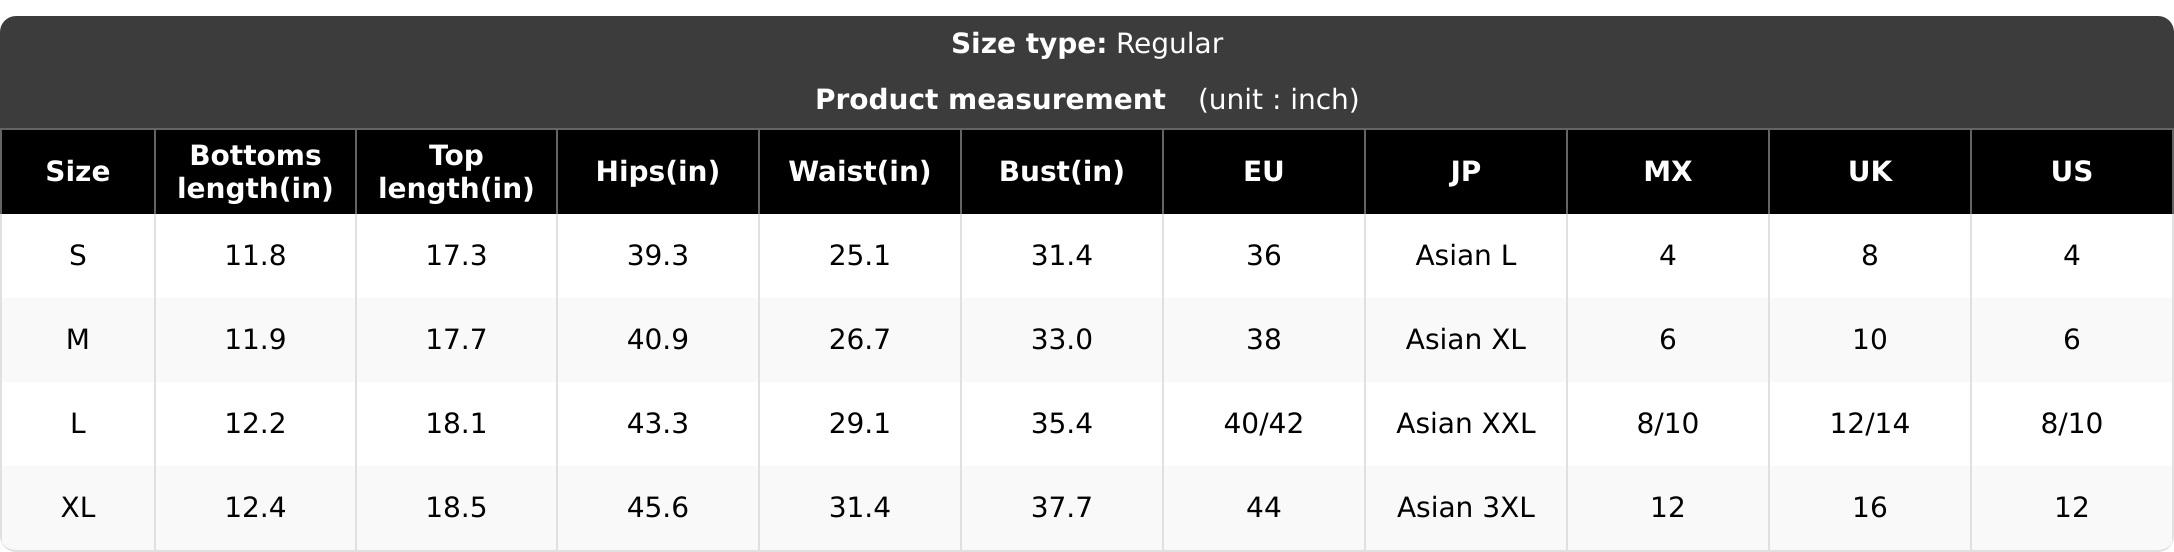The image size is (2174, 552).
Task: Click the US column header
Action: (x=2072, y=172)
